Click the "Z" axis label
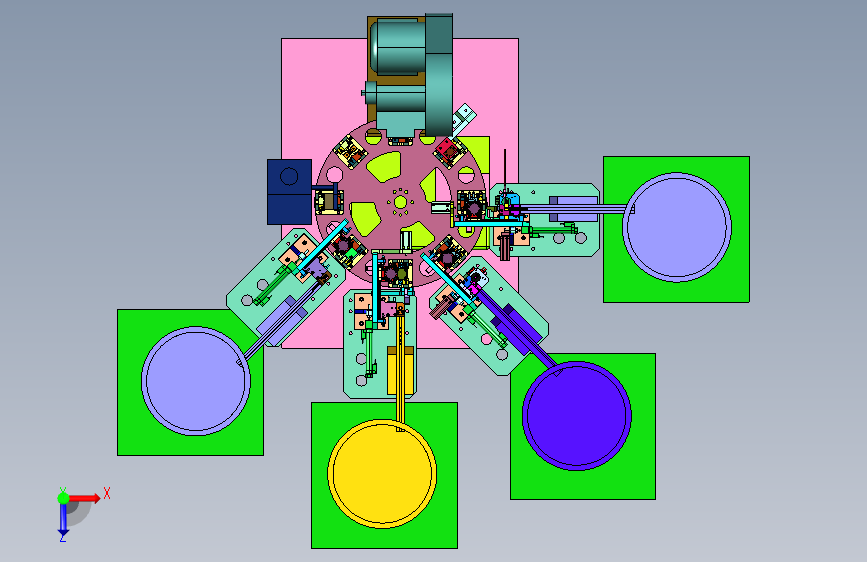 click(x=63, y=538)
